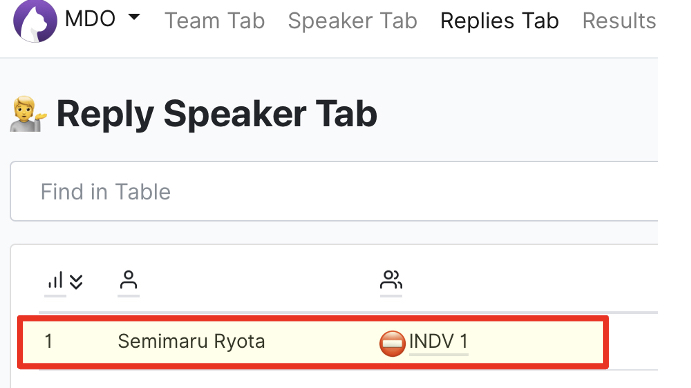The height and width of the screenshot is (388, 691).
Task: Sort by the team people column icon
Action: click(x=391, y=280)
